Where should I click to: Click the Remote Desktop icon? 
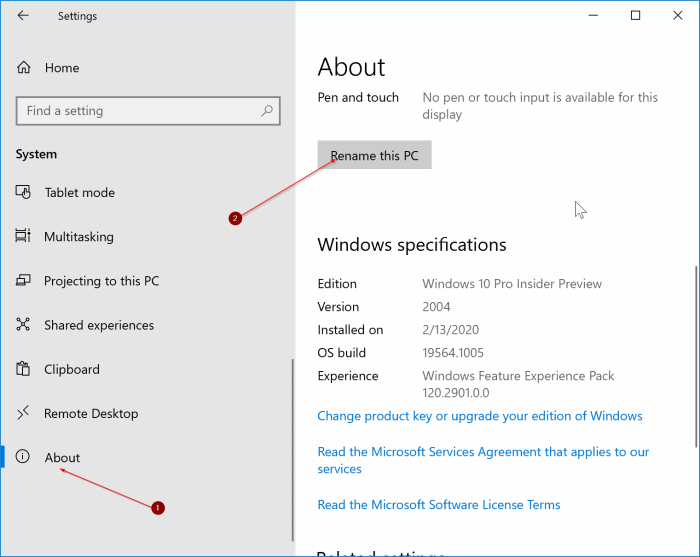(23, 413)
